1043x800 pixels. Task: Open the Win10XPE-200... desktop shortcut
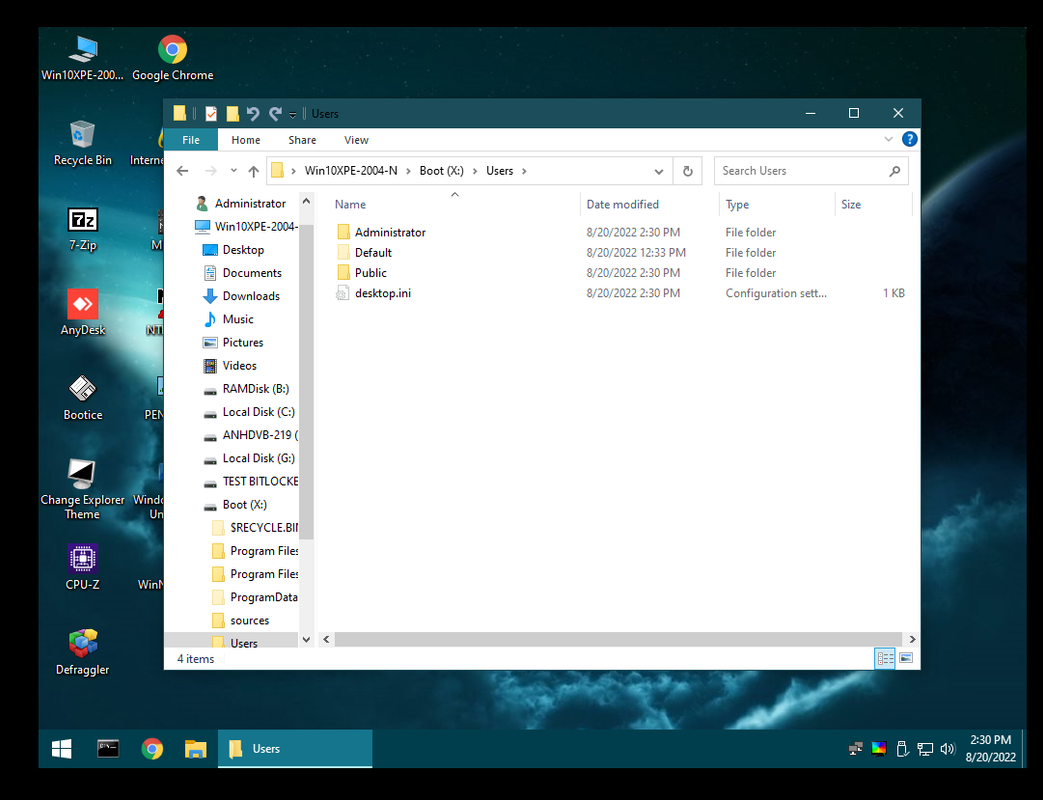click(x=82, y=59)
